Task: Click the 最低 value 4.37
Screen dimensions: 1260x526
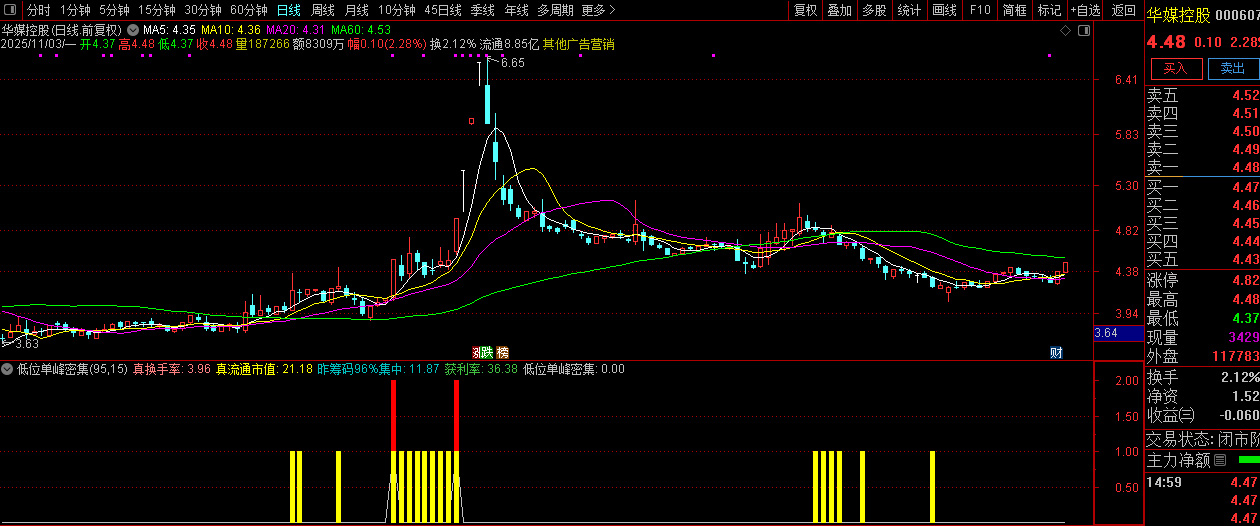Action: (1245, 318)
